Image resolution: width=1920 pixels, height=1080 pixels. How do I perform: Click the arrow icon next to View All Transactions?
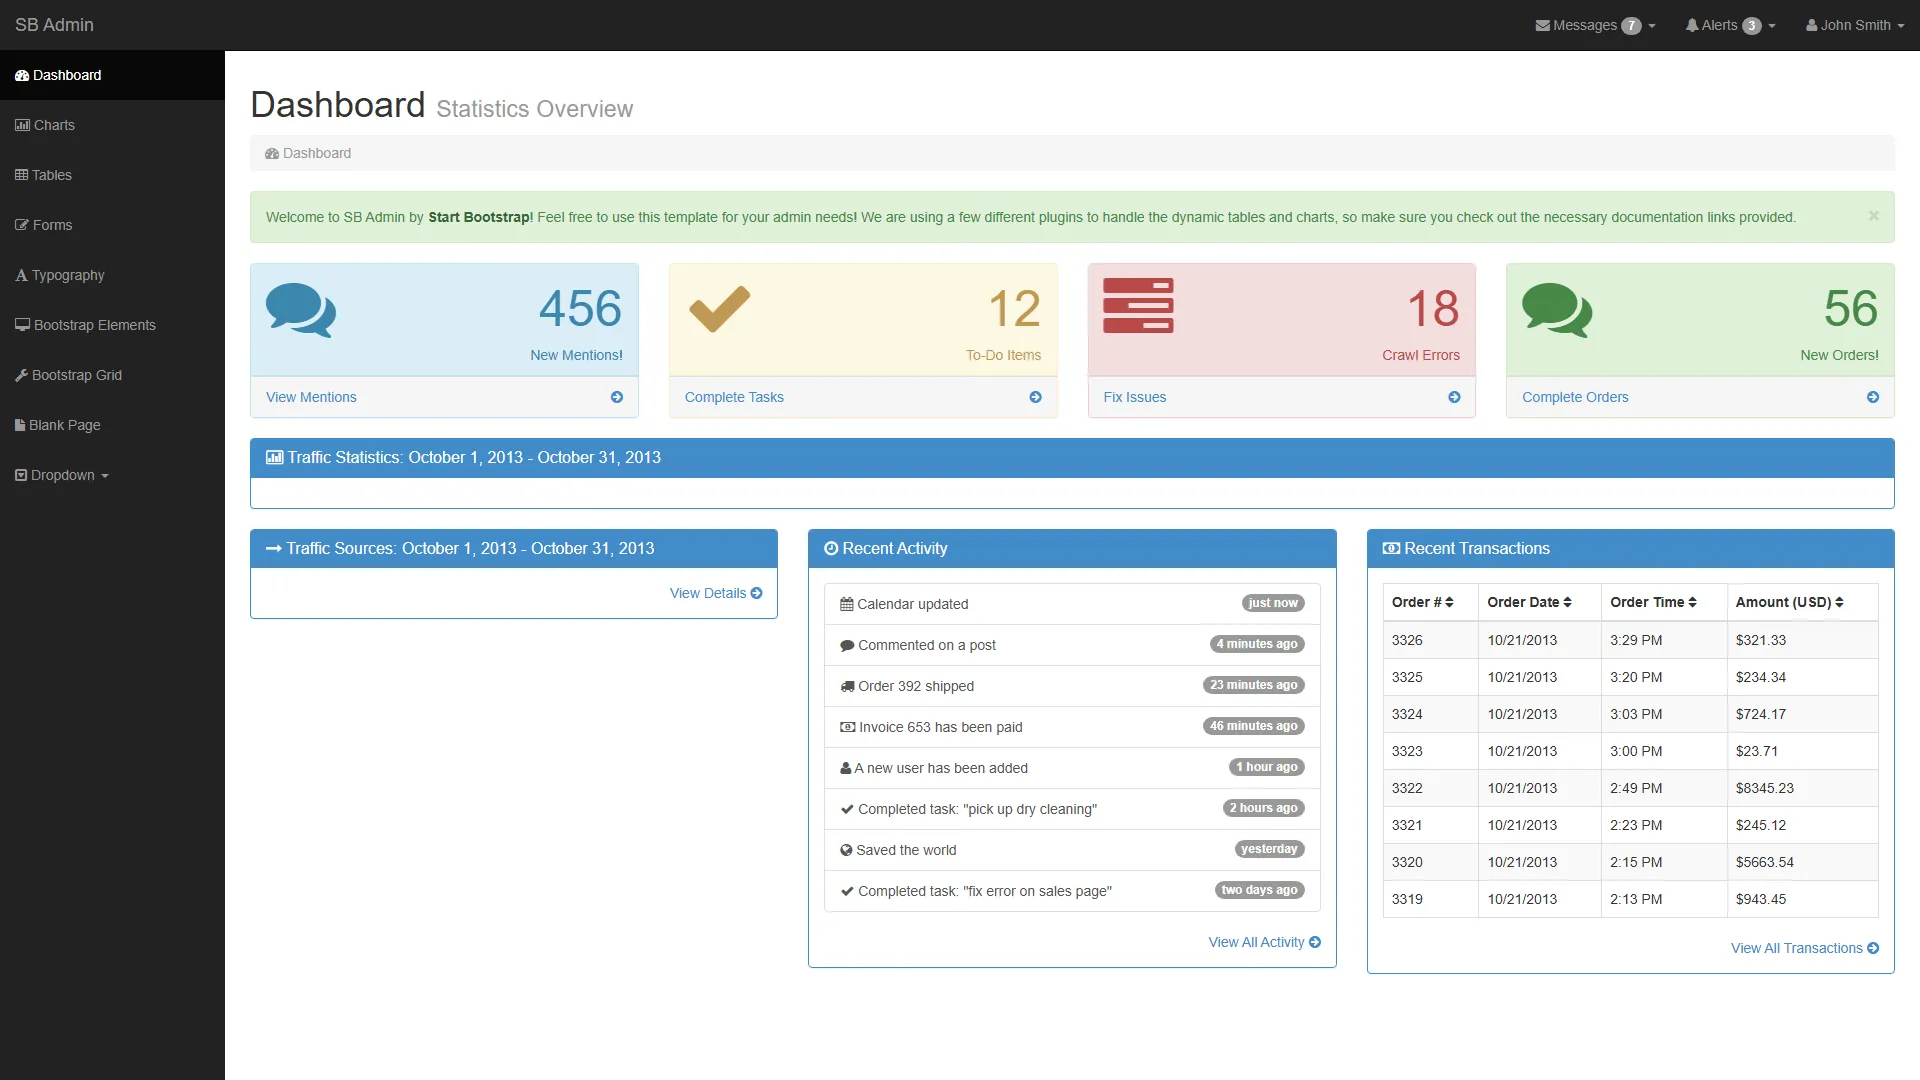tap(1873, 948)
